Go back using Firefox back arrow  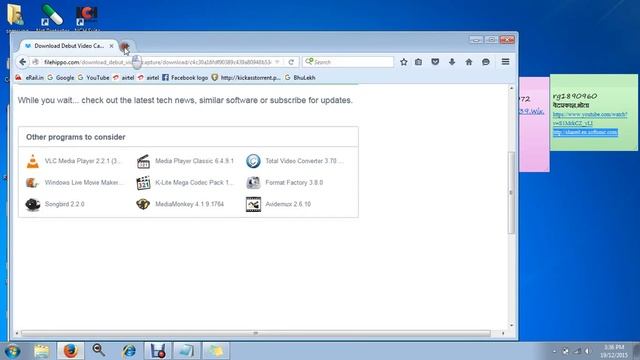[x=22, y=62]
